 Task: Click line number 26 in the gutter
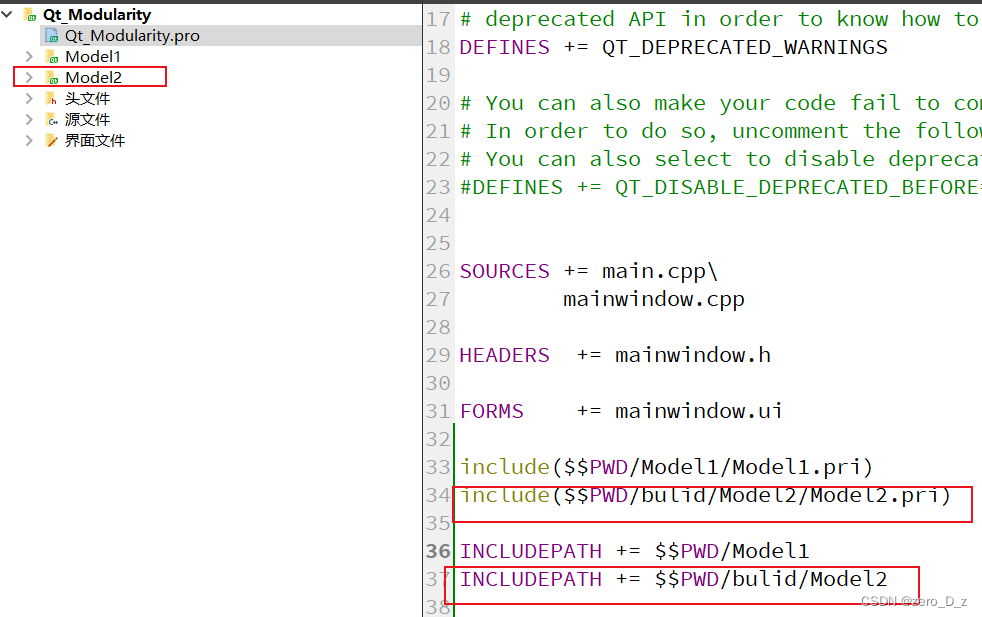438,271
